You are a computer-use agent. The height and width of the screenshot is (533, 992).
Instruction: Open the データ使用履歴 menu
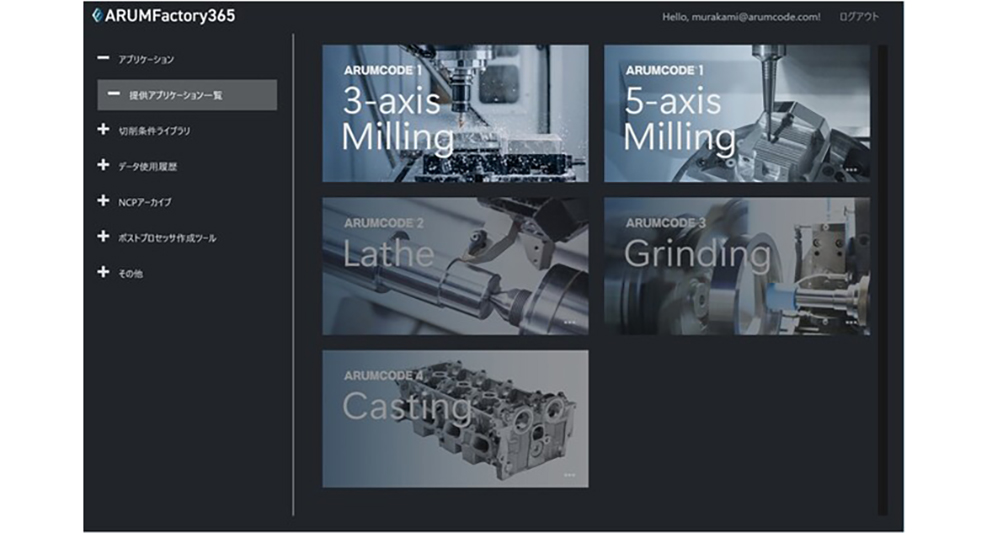[x=147, y=166]
